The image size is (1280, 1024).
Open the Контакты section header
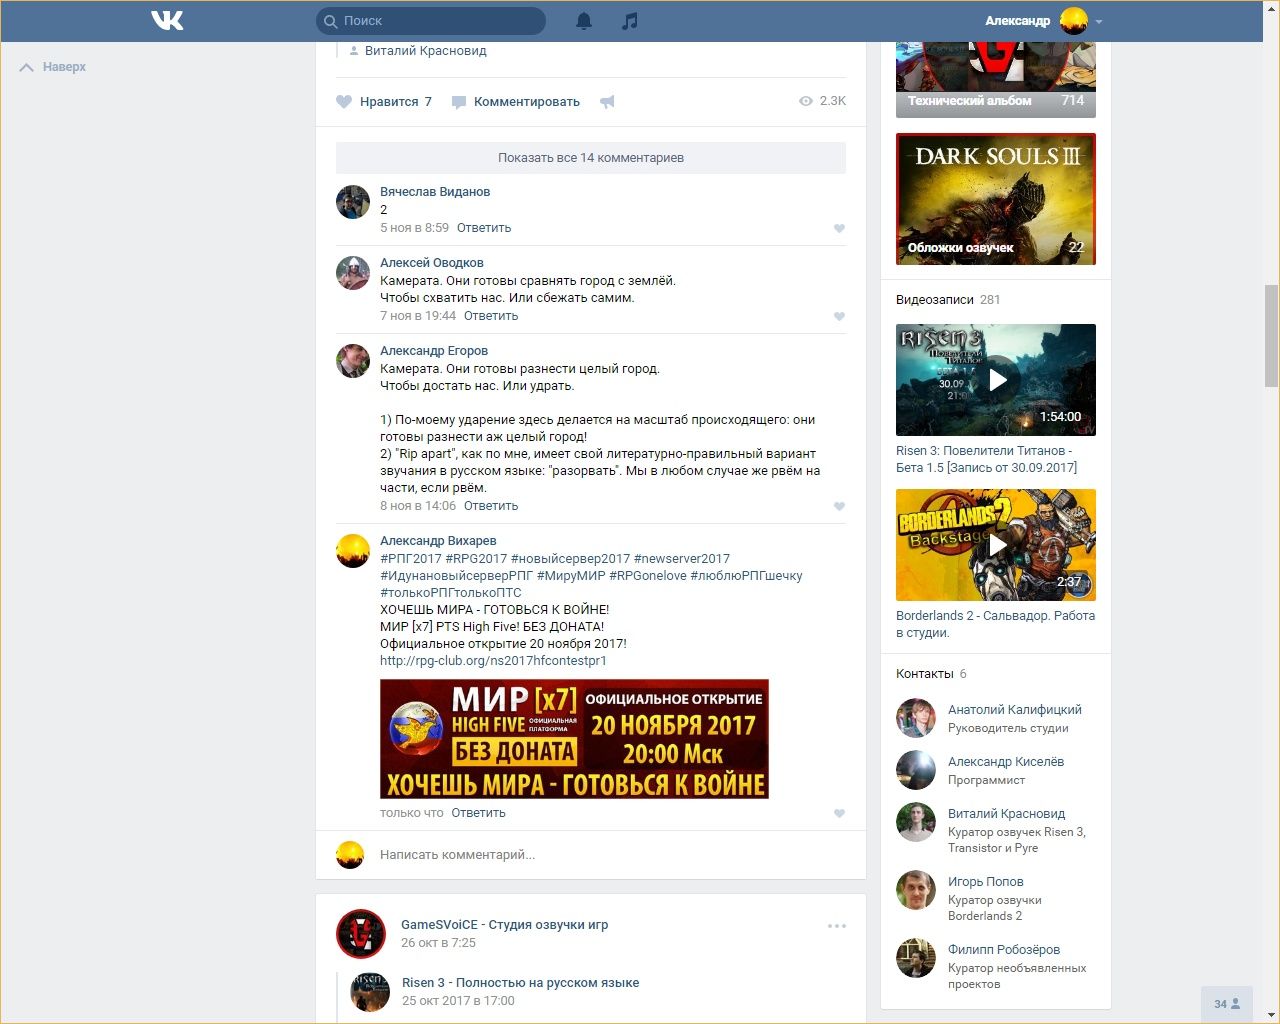(925, 673)
